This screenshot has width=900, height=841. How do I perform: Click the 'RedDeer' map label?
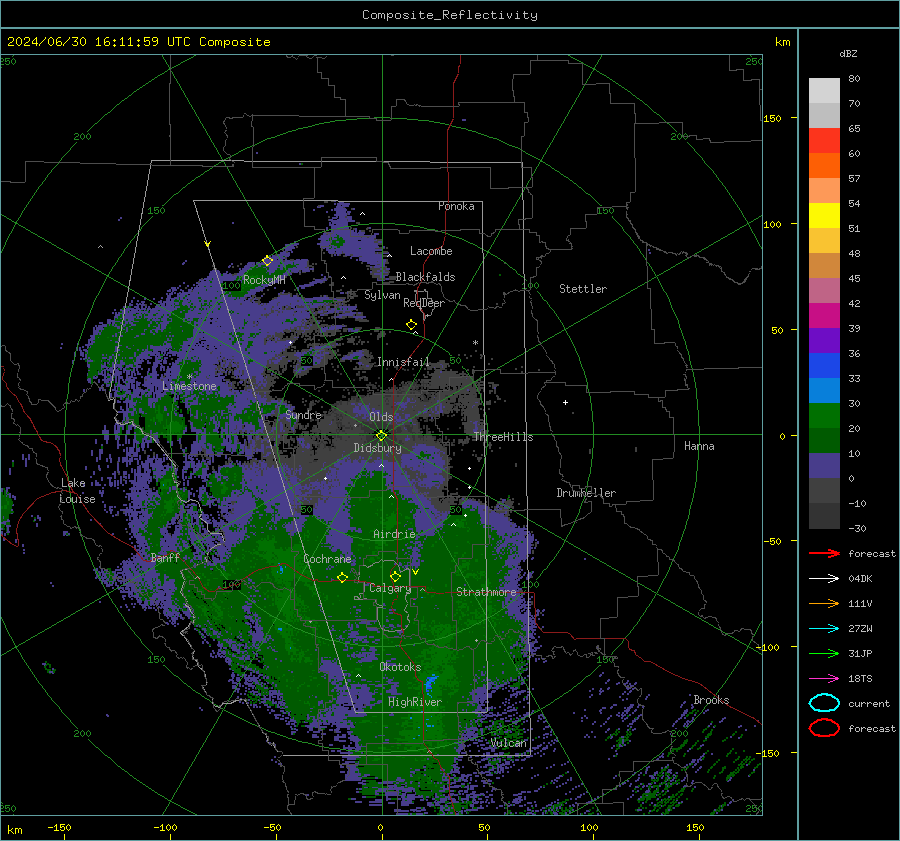[424, 303]
